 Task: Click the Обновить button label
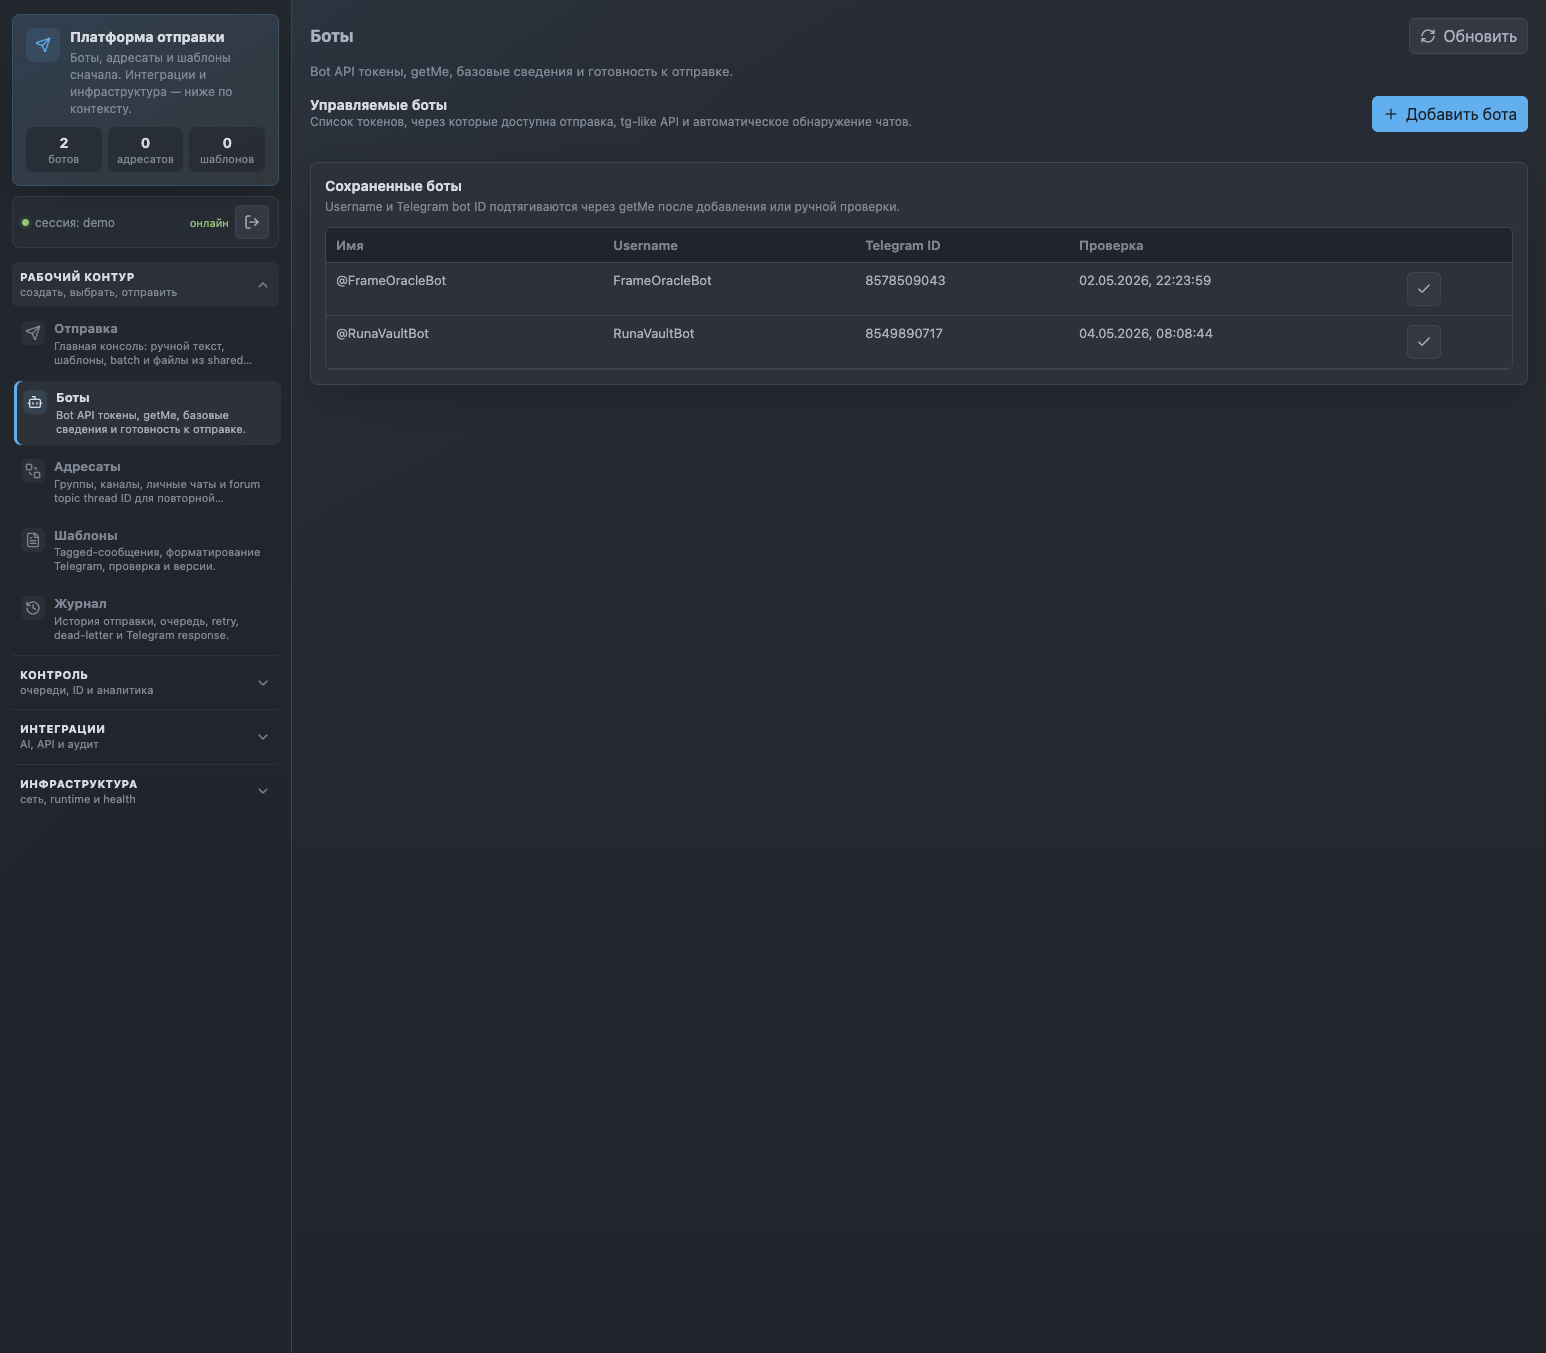click(1479, 36)
